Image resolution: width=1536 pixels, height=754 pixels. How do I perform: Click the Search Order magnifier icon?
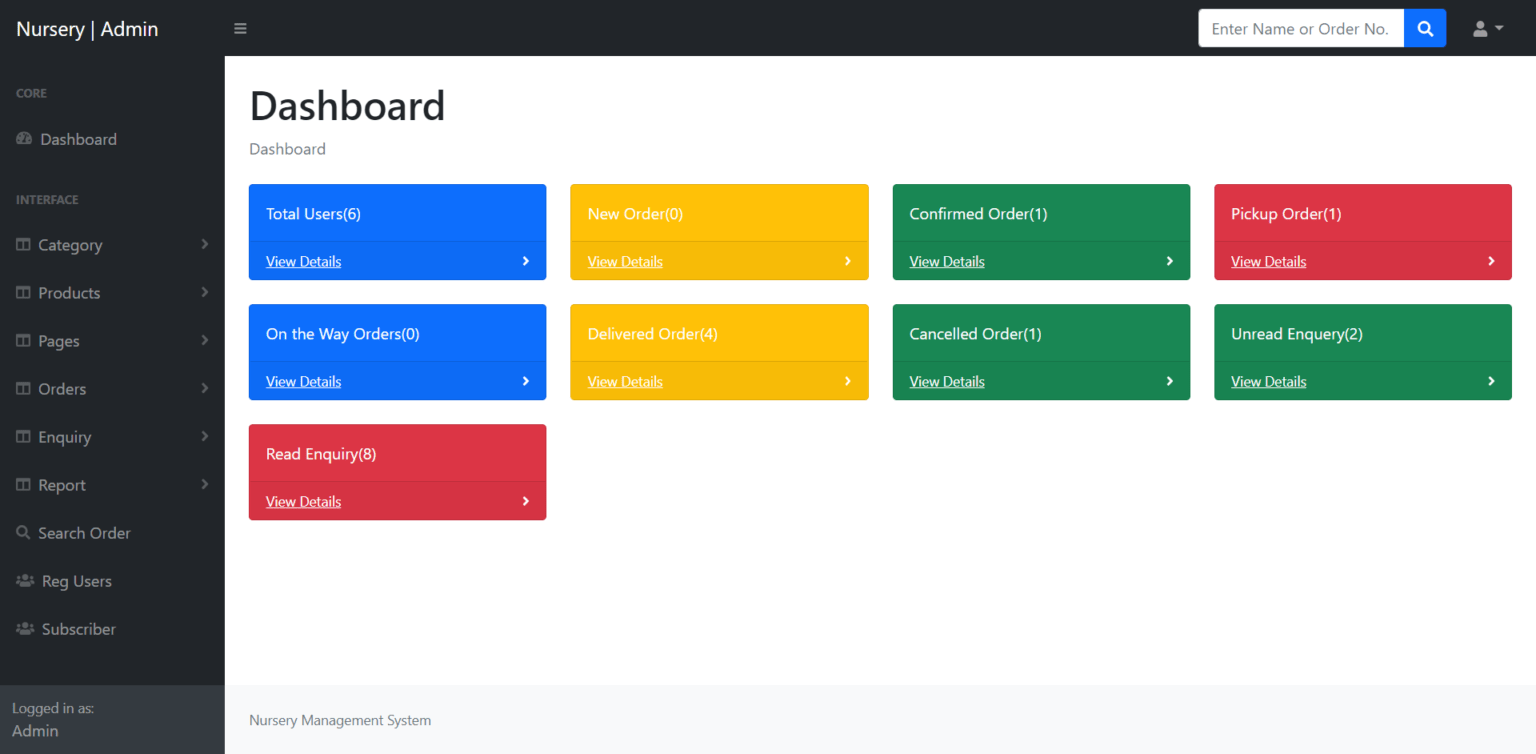(23, 532)
